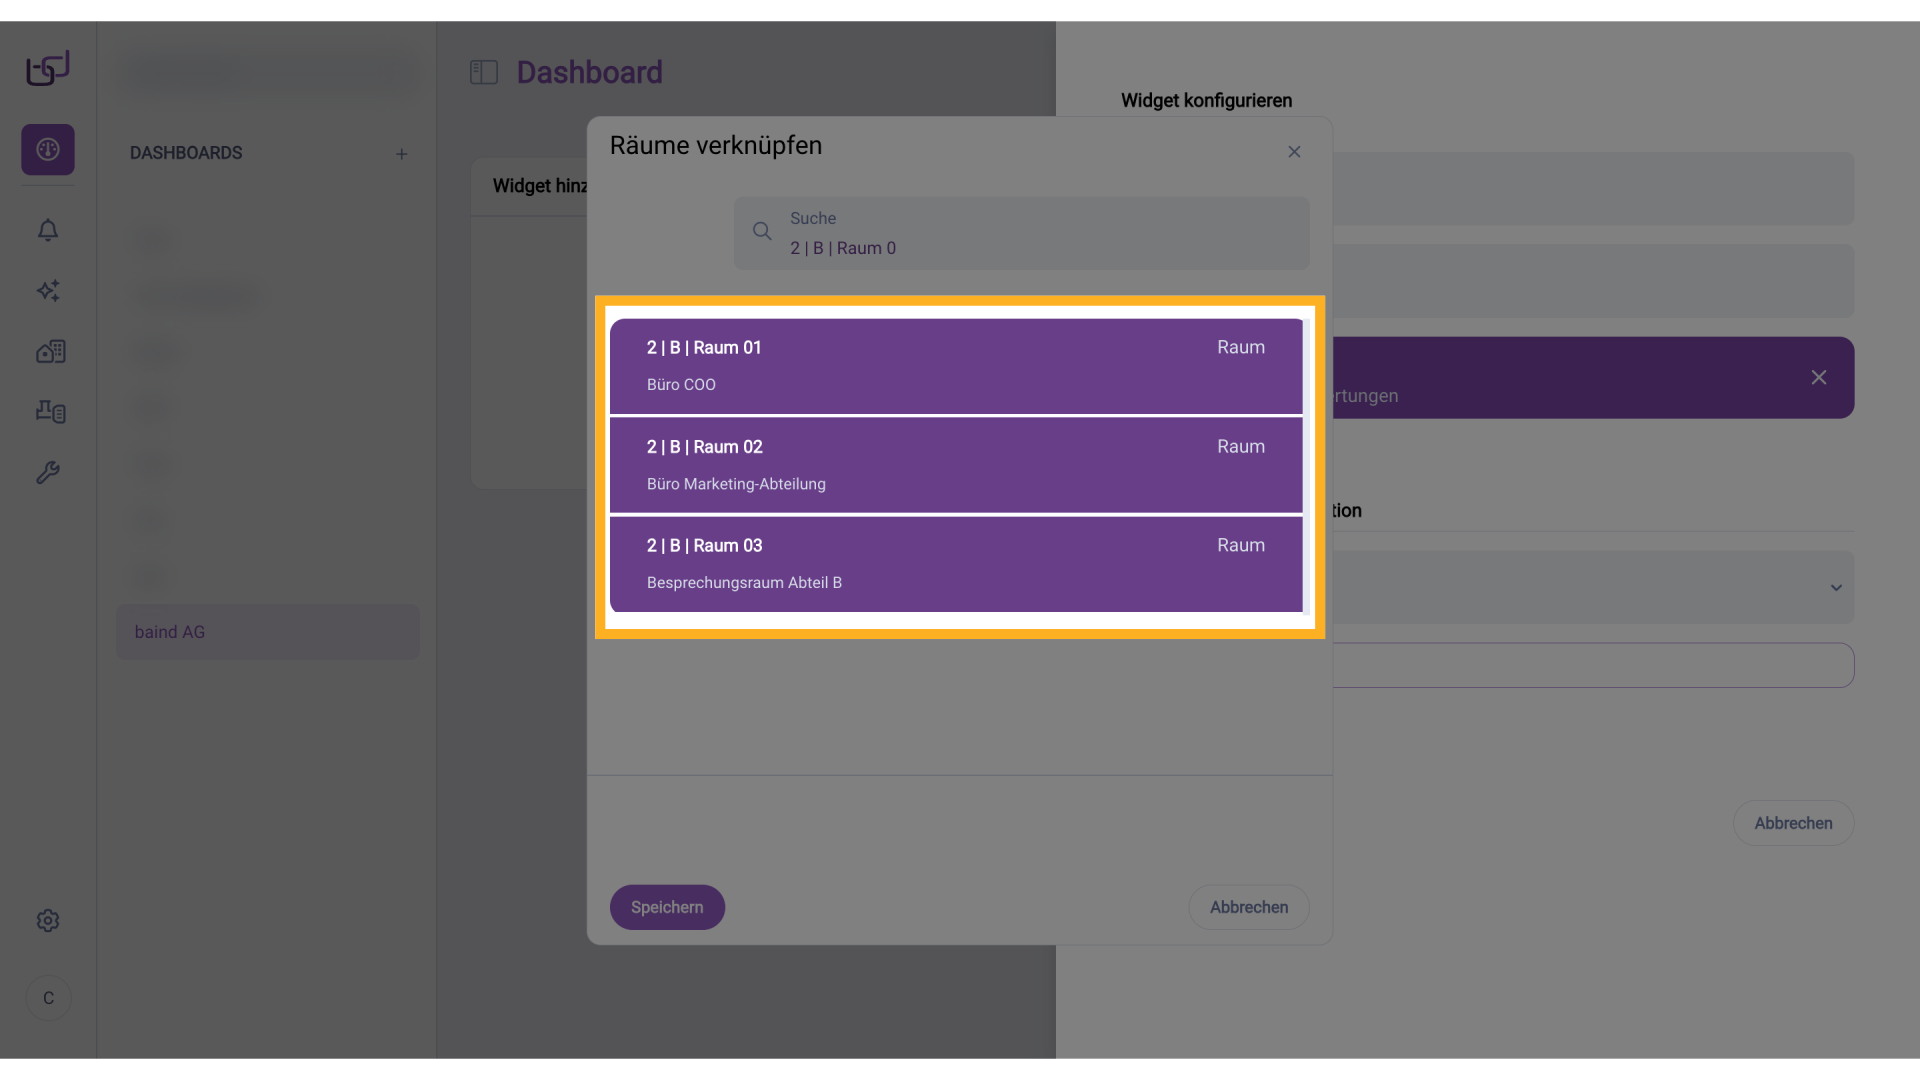This screenshot has height=1080, width=1920.
Task: Click the user avatar labeled C
Action: tap(48, 998)
